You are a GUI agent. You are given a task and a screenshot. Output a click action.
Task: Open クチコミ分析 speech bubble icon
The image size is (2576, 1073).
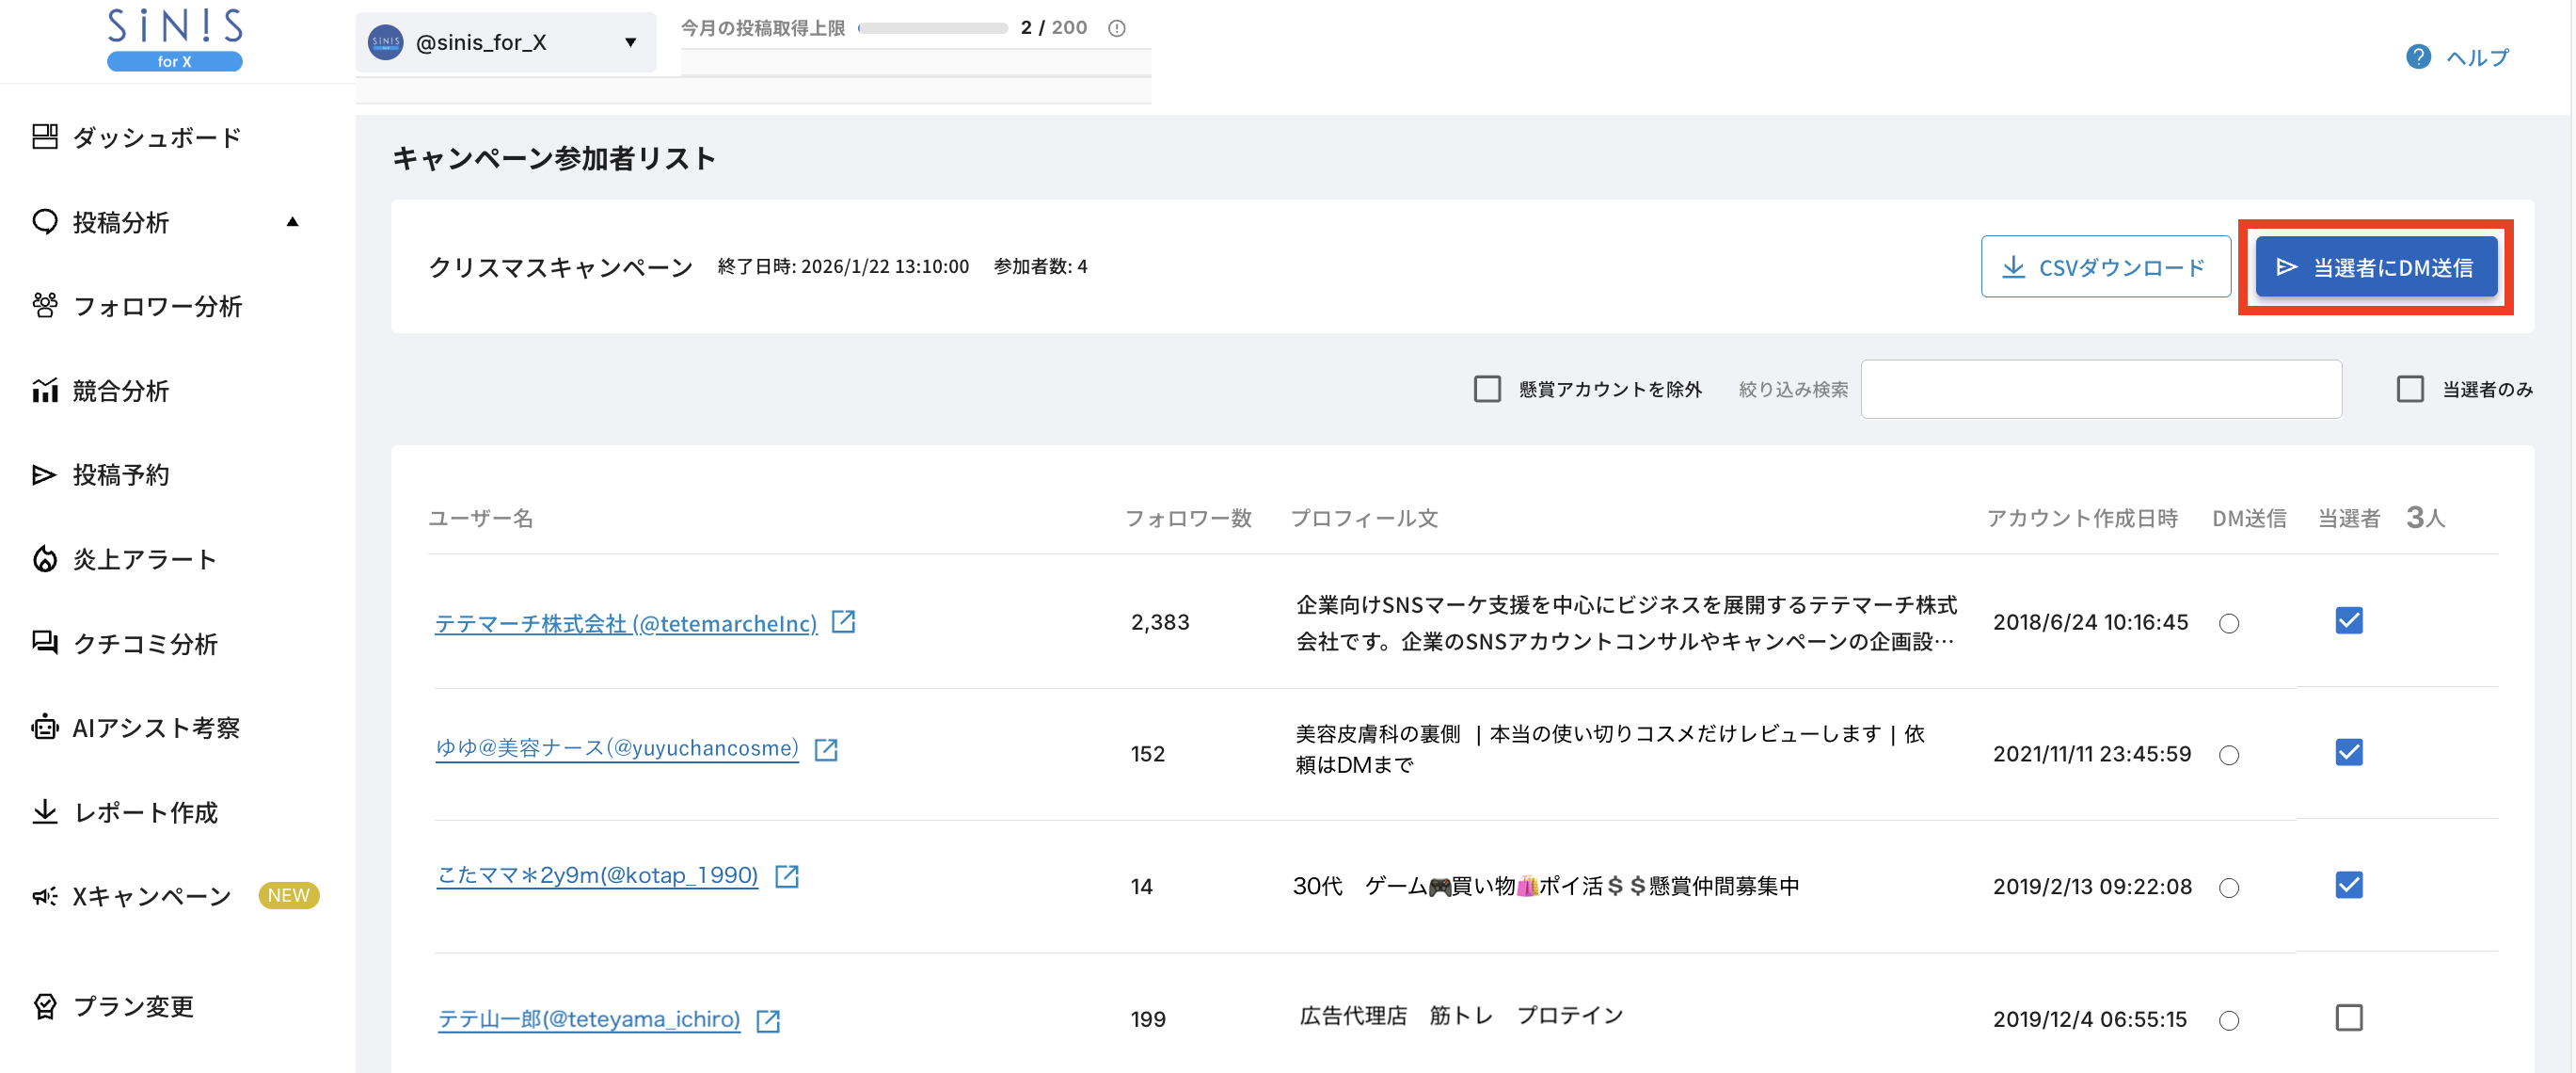pos(45,643)
